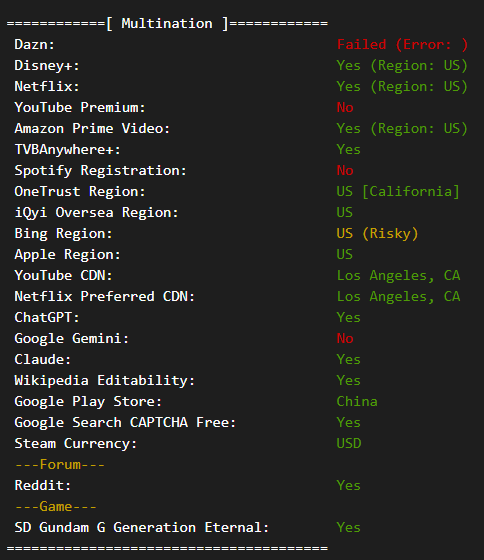Click the Spotify Registration No result
The image size is (484, 560).
coord(345,171)
